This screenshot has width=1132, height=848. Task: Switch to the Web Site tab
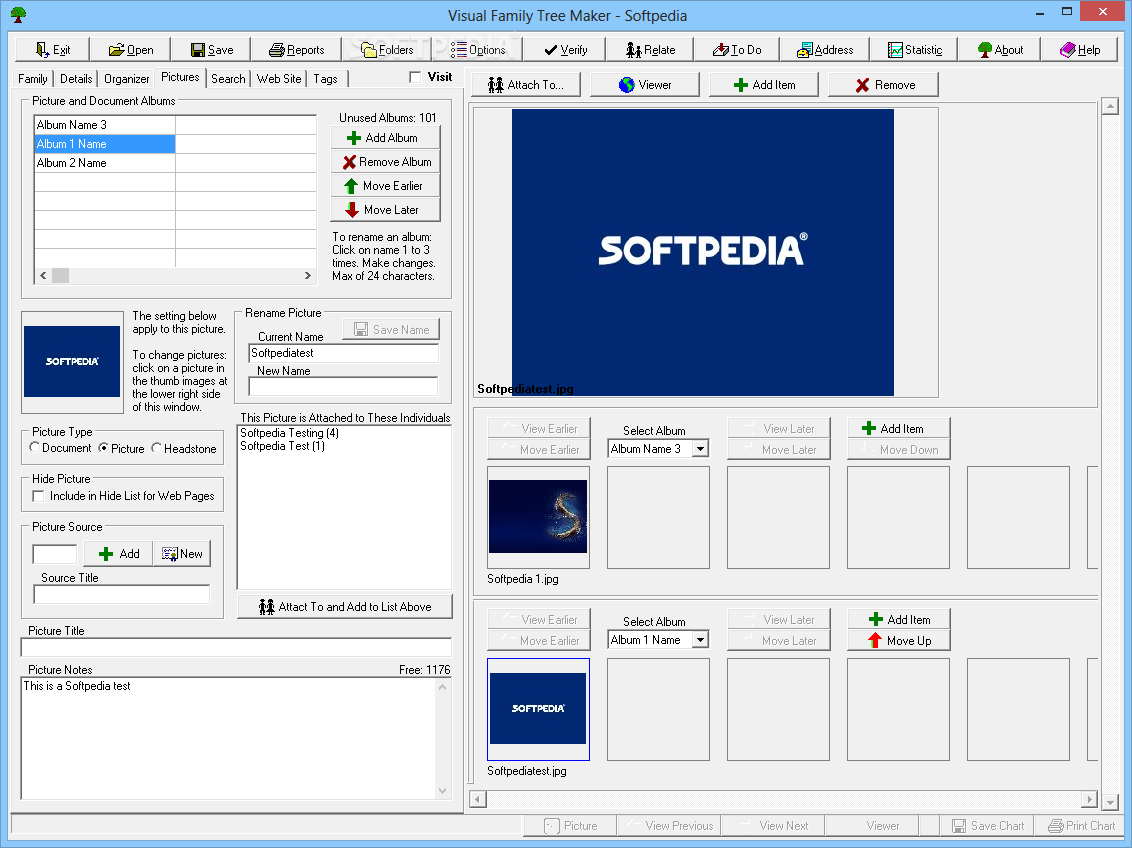pos(279,79)
